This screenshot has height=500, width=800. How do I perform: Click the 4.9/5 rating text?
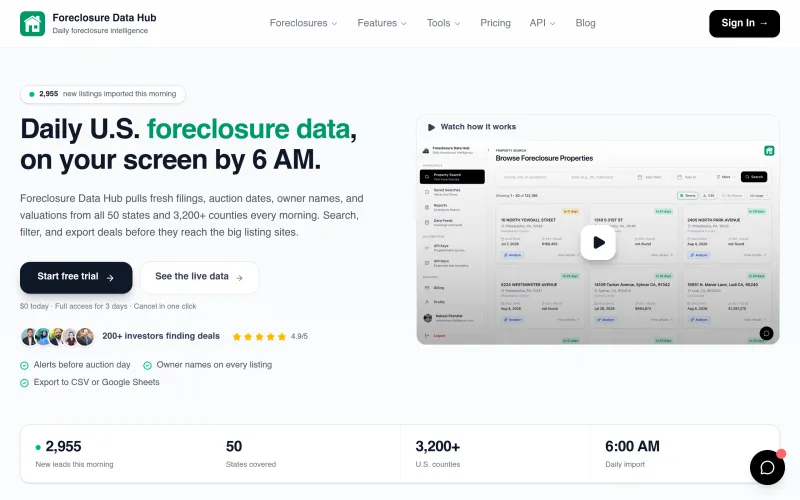(x=299, y=337)
